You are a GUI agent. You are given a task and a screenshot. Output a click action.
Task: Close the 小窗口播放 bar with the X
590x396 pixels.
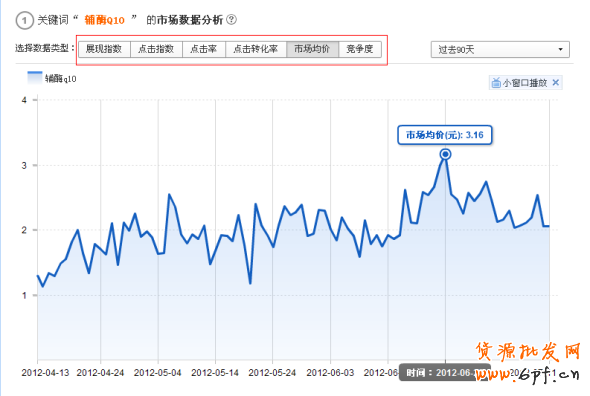[x=555, y=82]
